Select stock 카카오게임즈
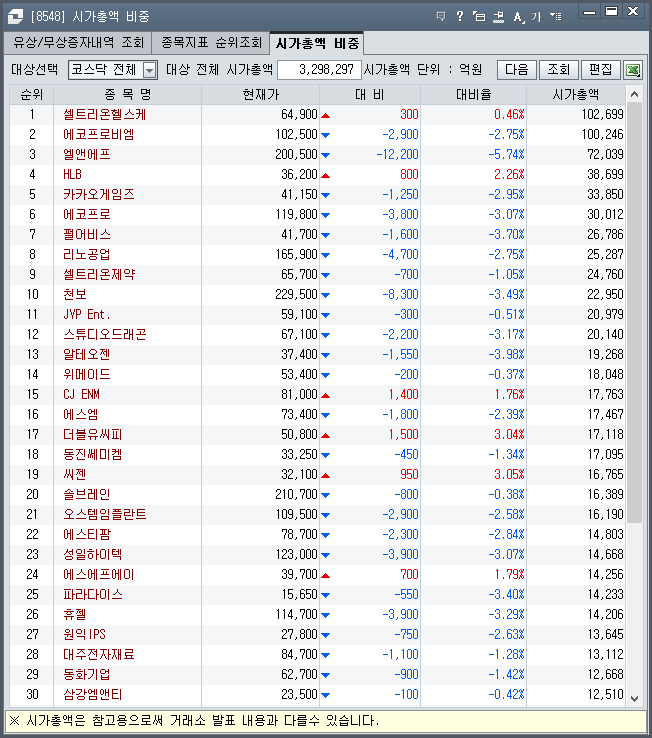Image resolution: width=652 pixels, height=738 pixels. click(x=99, y=194)
